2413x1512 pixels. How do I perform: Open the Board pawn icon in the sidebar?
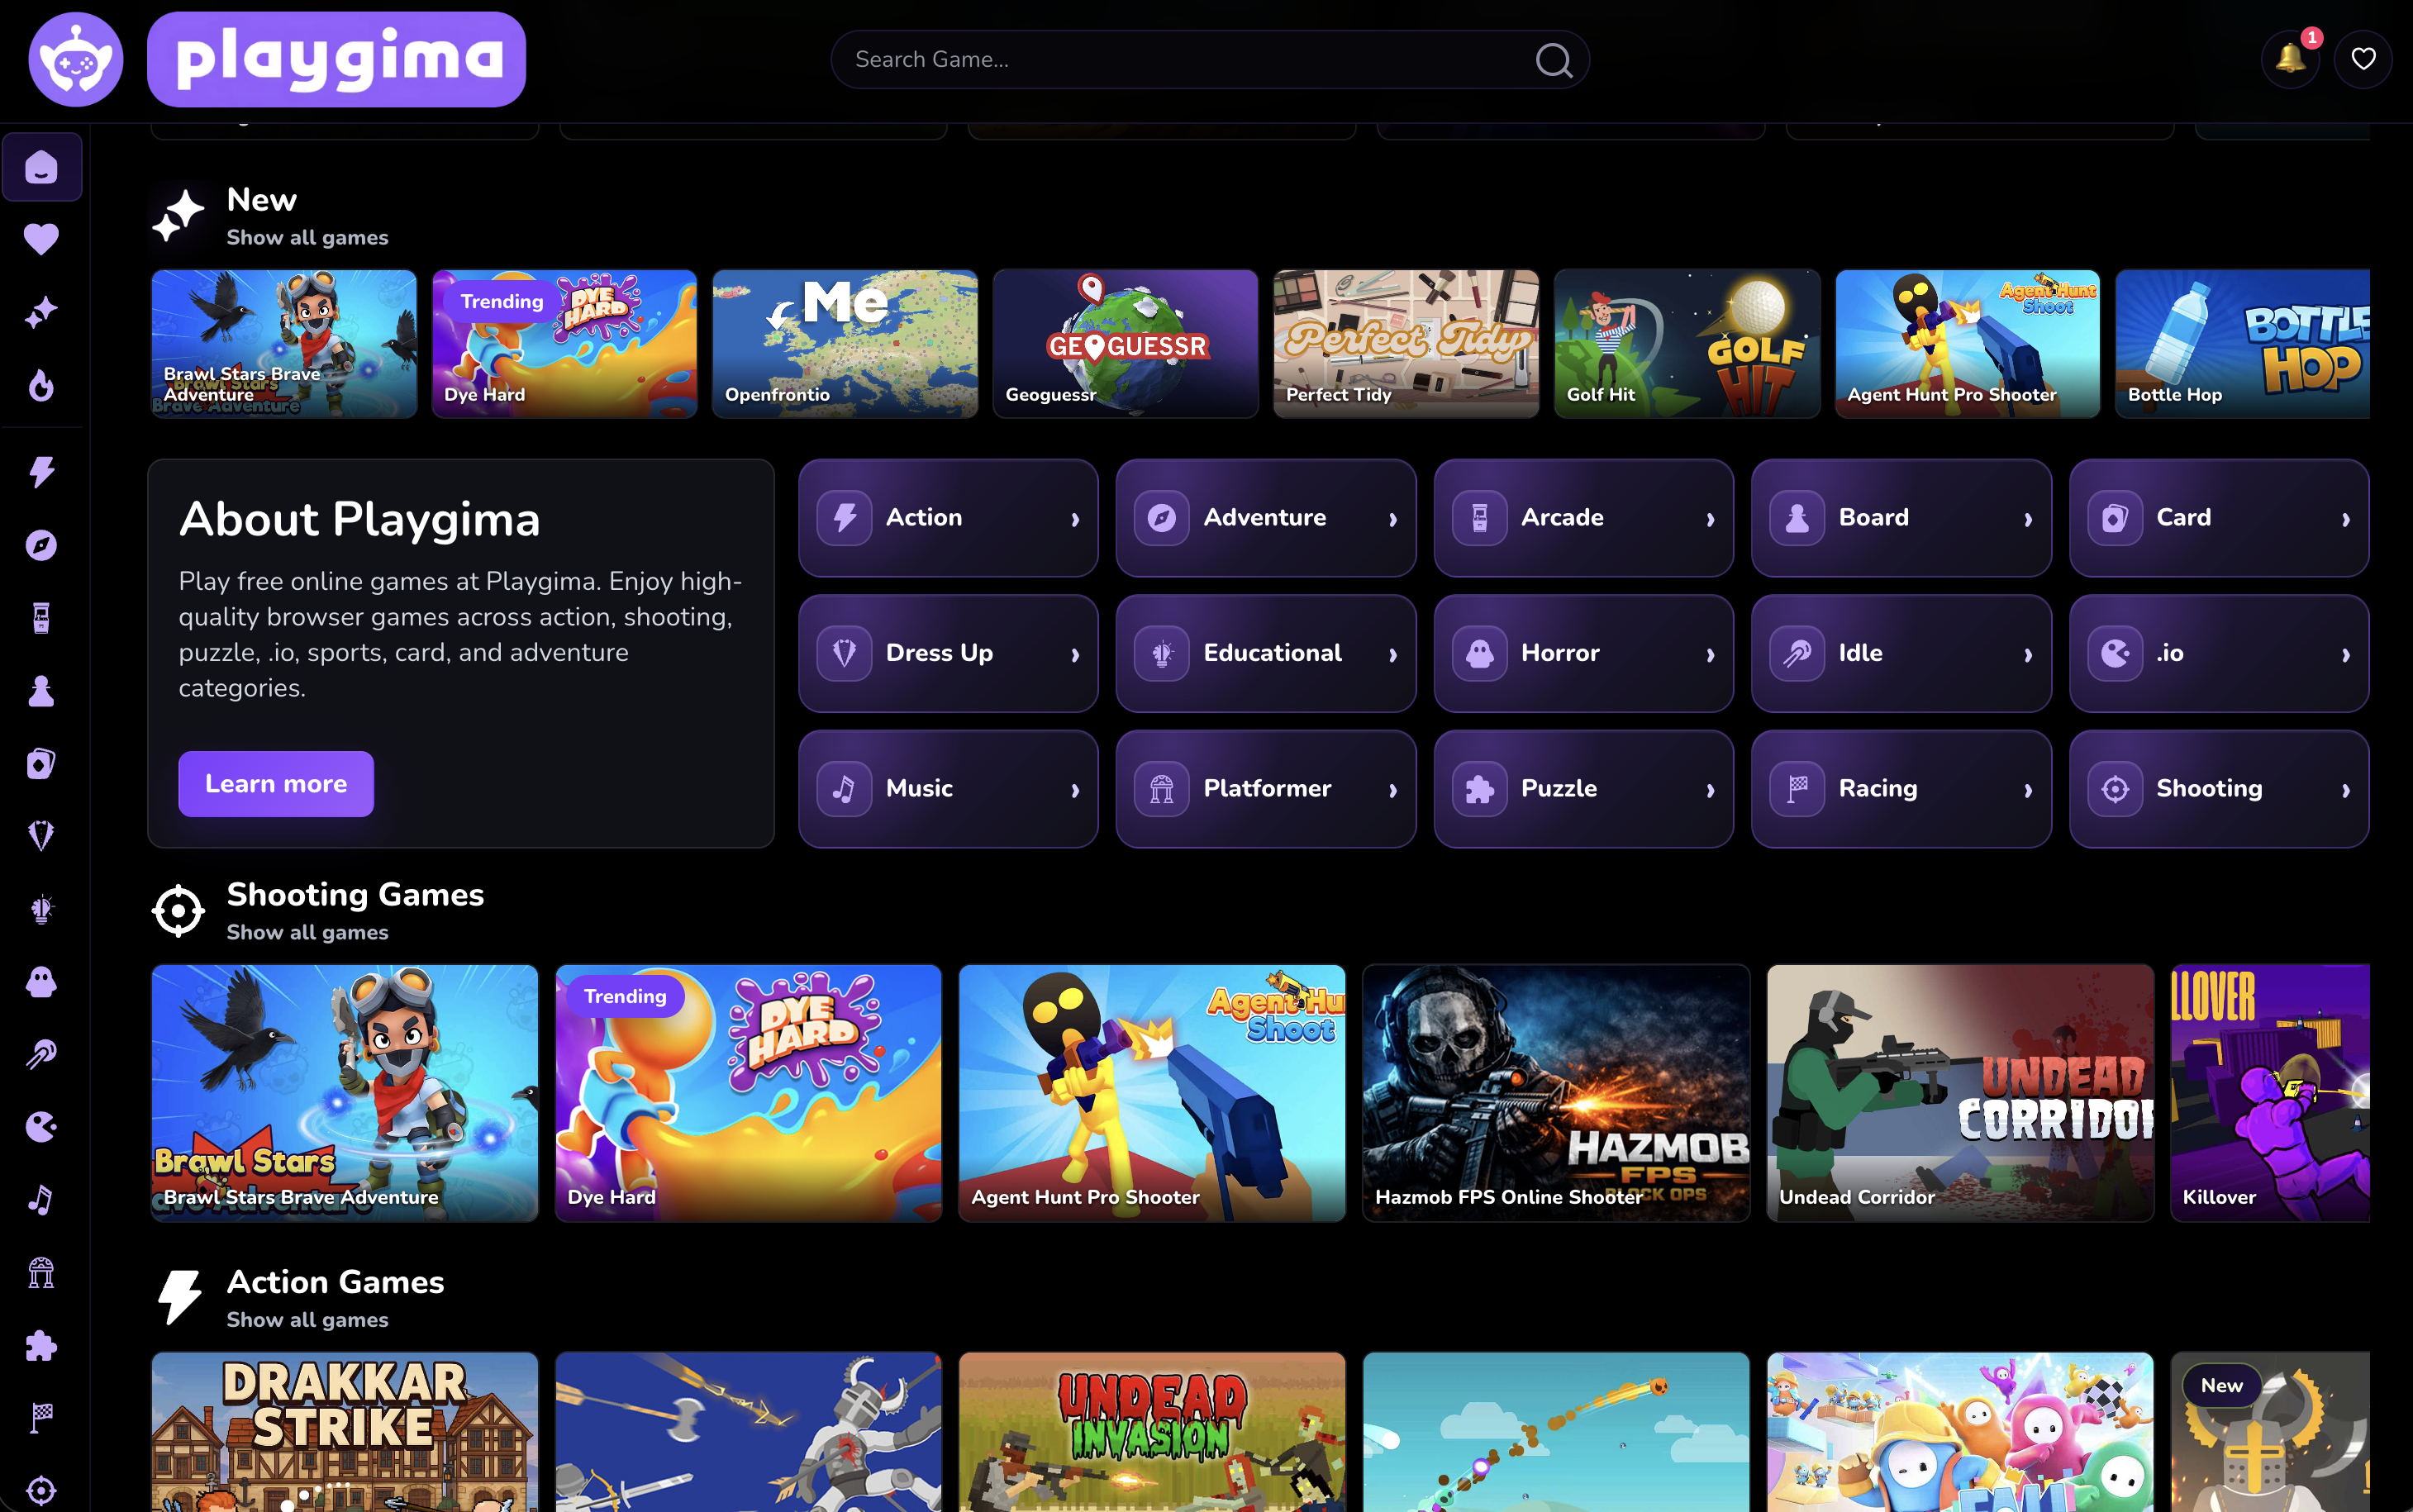tap(41, 691)
